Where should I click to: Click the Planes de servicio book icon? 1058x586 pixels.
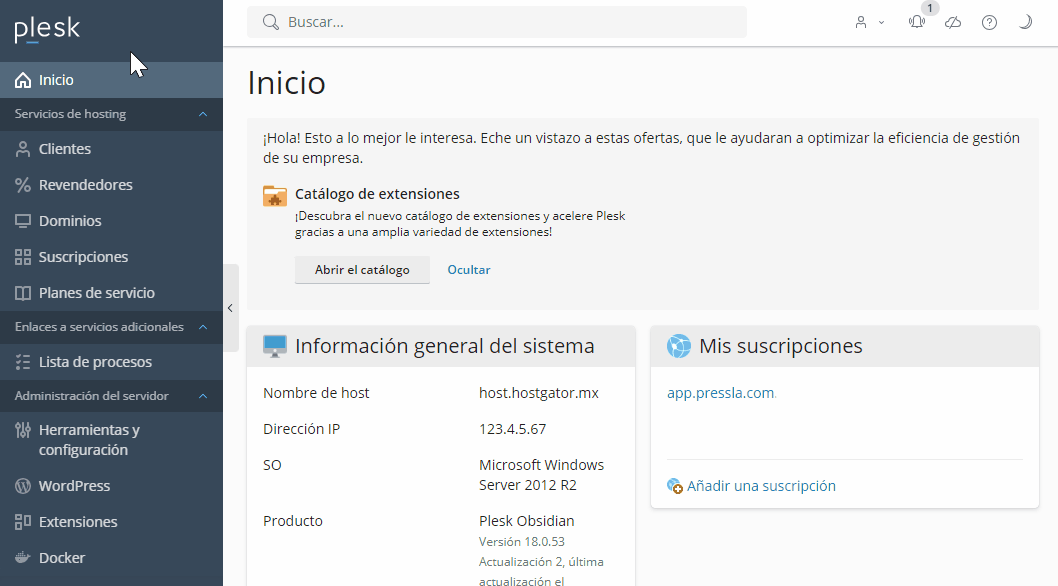pos(23,293)
